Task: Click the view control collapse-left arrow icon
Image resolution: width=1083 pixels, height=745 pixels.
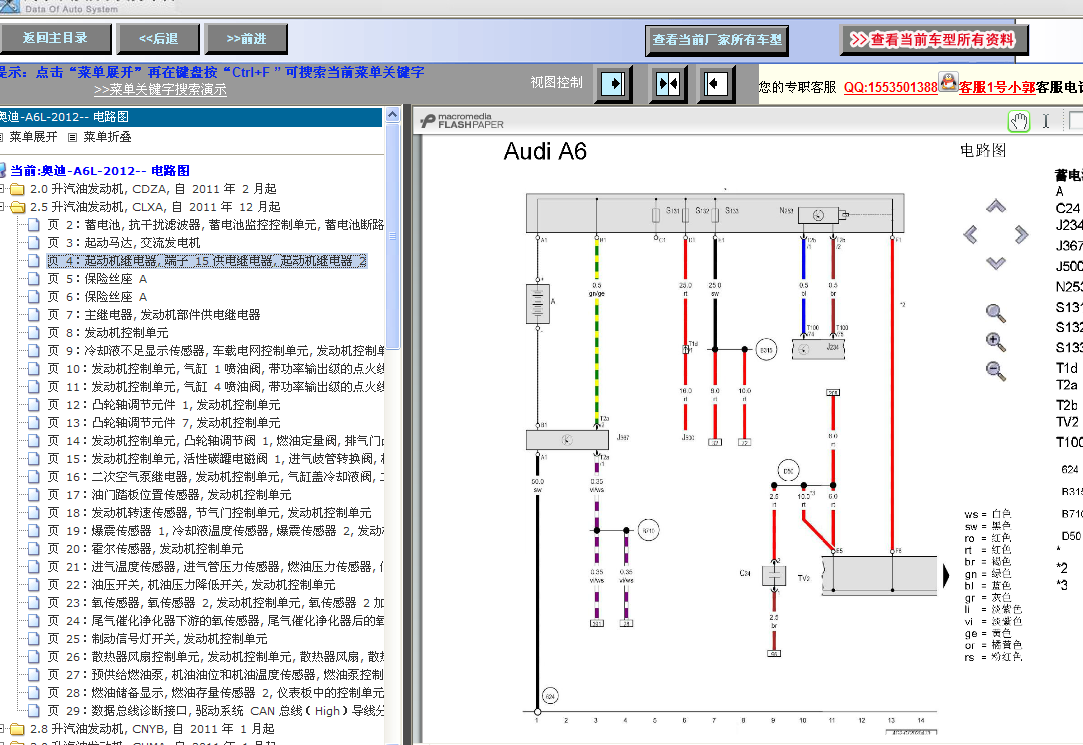Action: [716, 84]
